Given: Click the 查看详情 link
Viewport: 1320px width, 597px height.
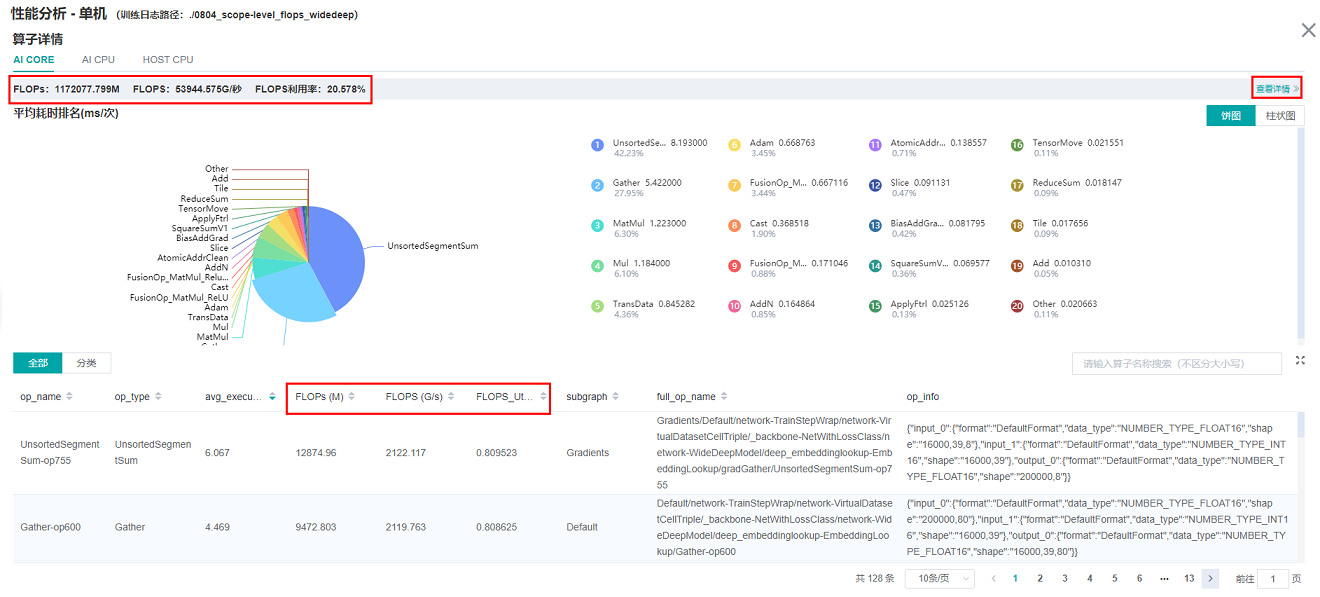Looking at the screenshot, I should click(x=1276, y=88).
